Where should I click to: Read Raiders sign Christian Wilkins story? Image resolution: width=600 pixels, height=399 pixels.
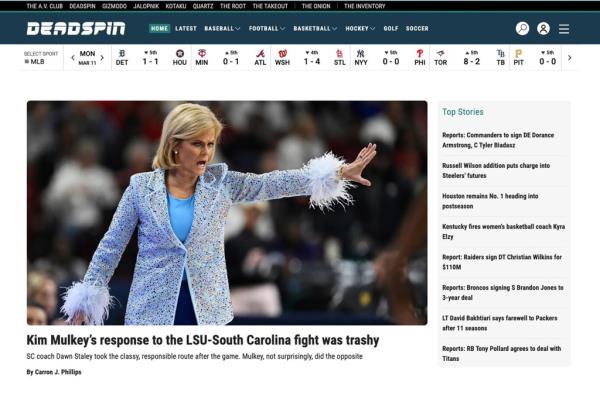[502, 262]
